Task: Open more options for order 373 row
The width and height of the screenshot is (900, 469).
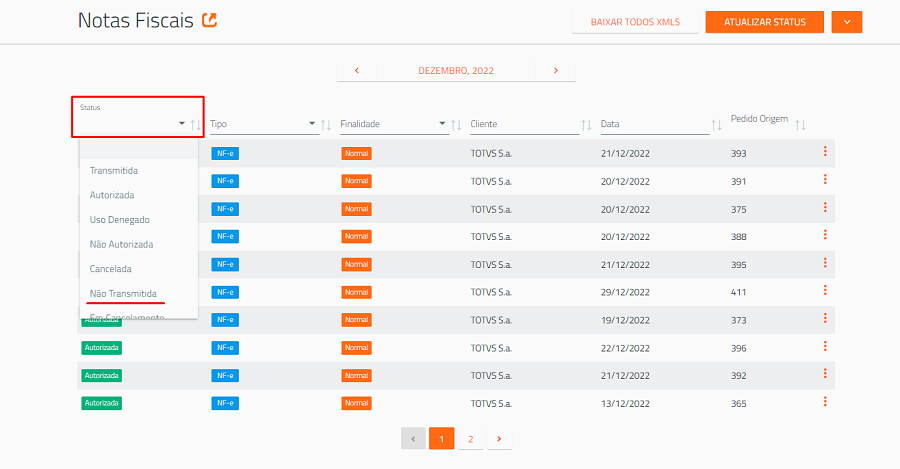Action: [825, 318]
